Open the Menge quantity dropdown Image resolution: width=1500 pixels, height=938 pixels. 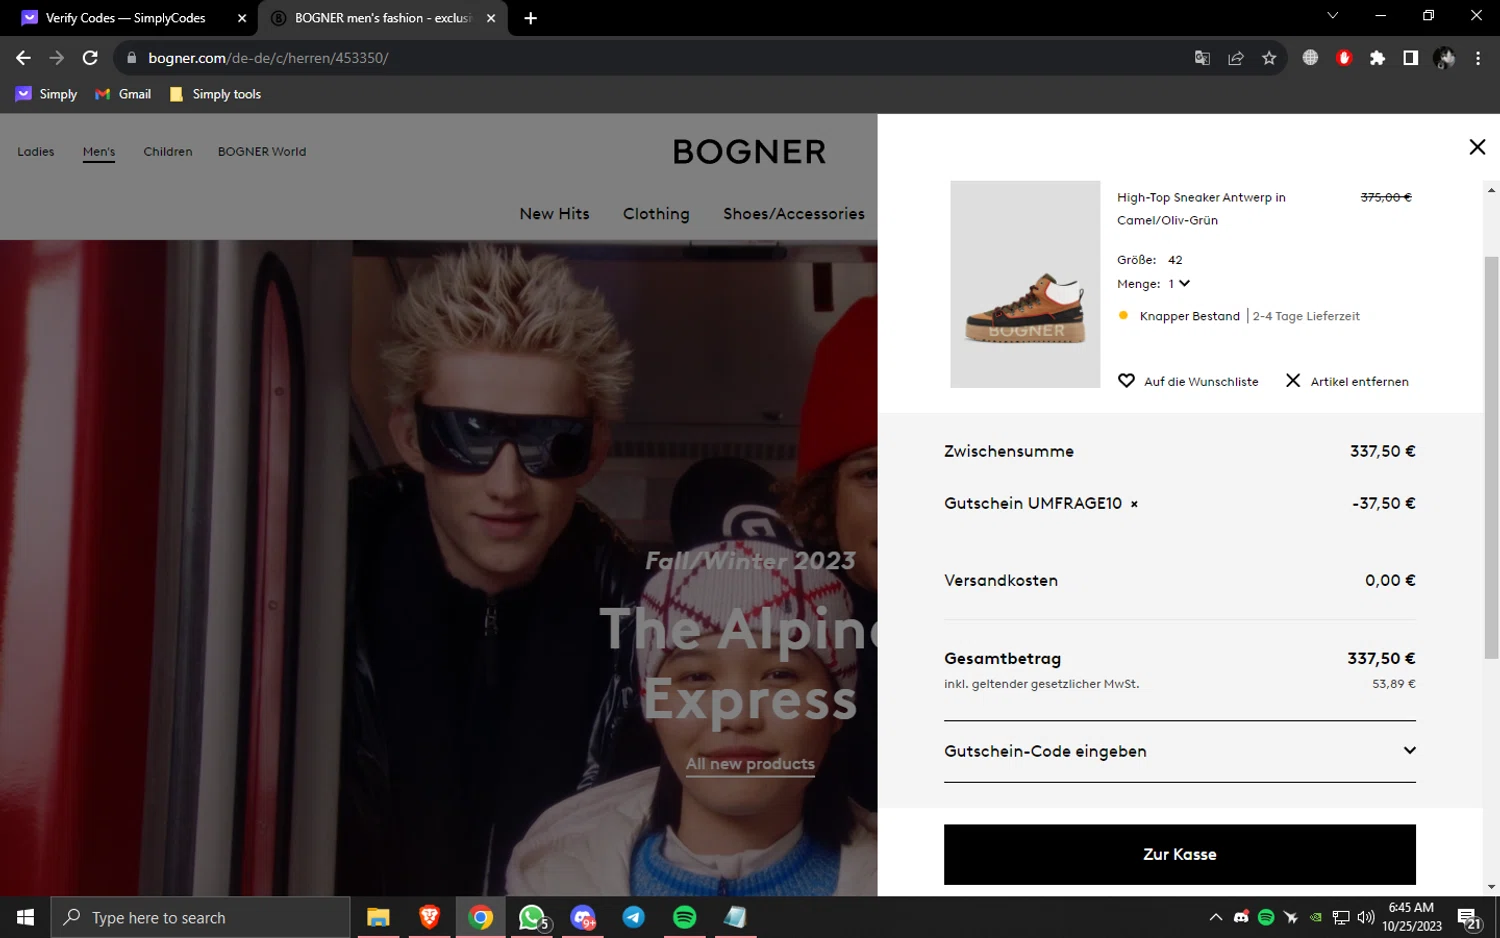pos(1179,284)
